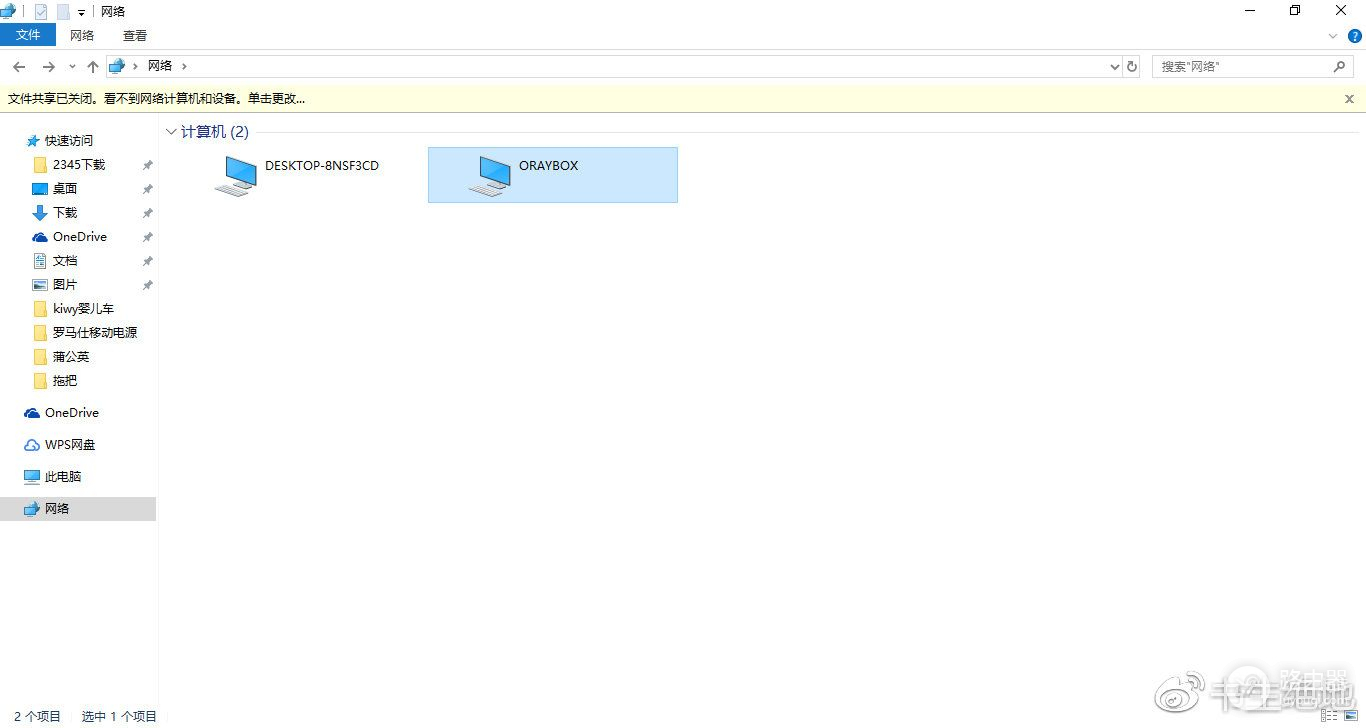This screenshot has height=728, width=1366.
Task: Click the properties icon in quick access toolbar
Action: pos(41,11)
